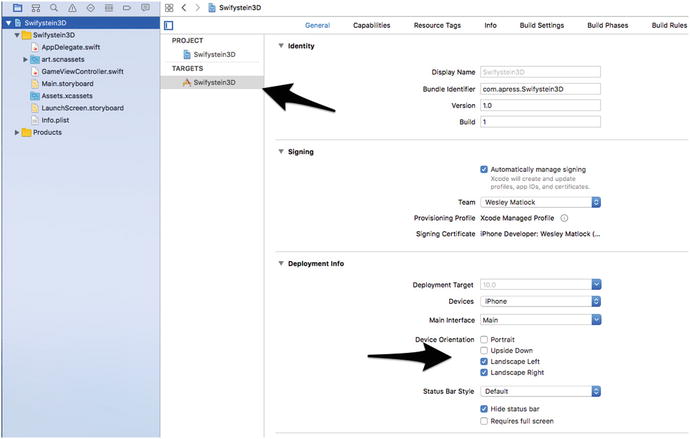Click the Main.storyboard file icon
The image size is (690, 439).
[35, 84]
